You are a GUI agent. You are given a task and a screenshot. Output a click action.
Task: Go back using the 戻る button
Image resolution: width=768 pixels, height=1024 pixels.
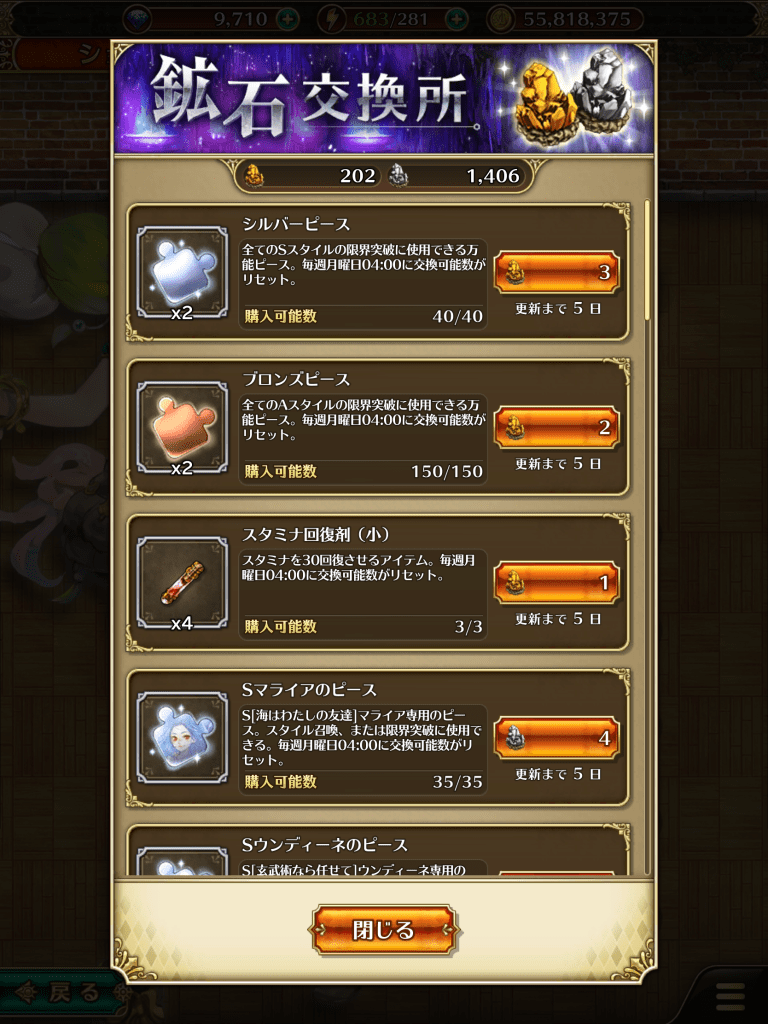62,993
